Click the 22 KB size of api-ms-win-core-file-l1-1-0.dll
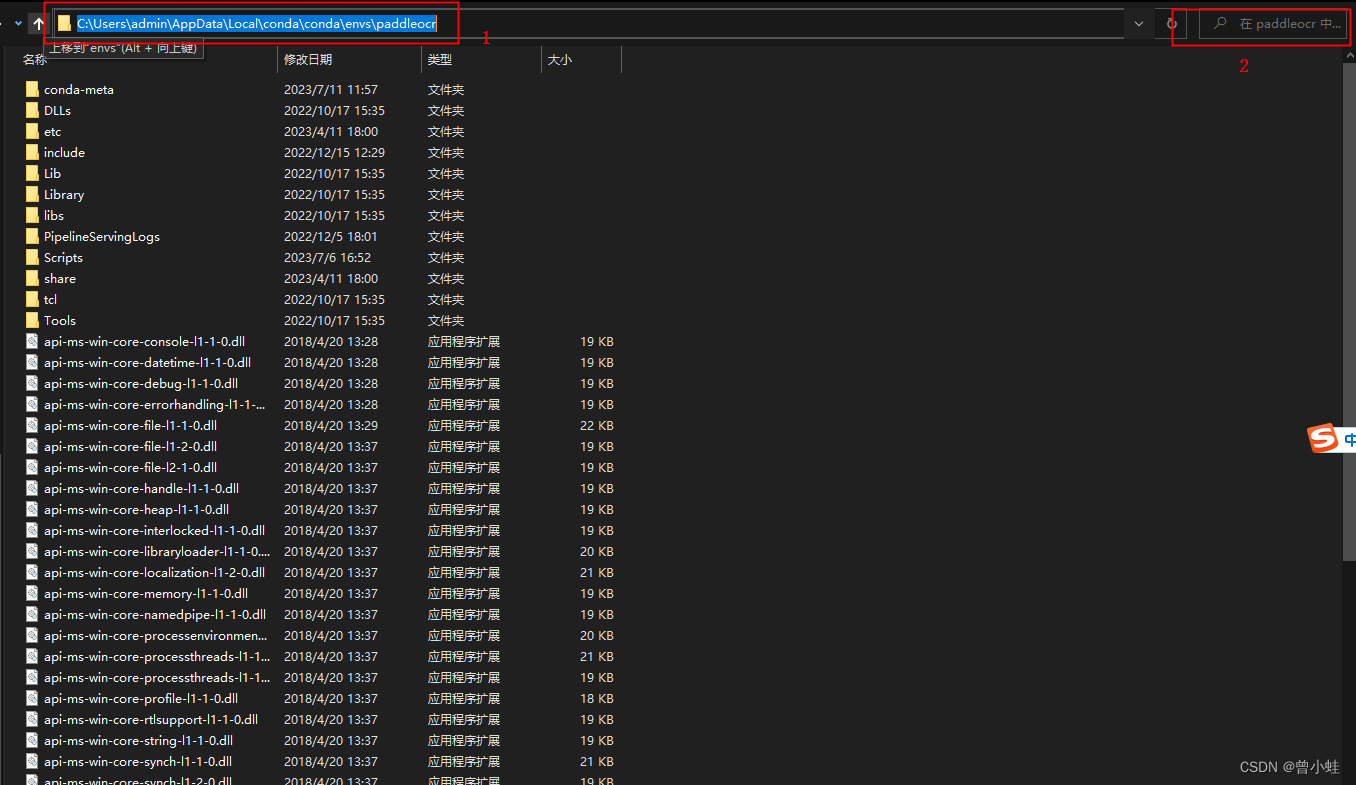Viewport: 1356px width, 785px height. 597,426
